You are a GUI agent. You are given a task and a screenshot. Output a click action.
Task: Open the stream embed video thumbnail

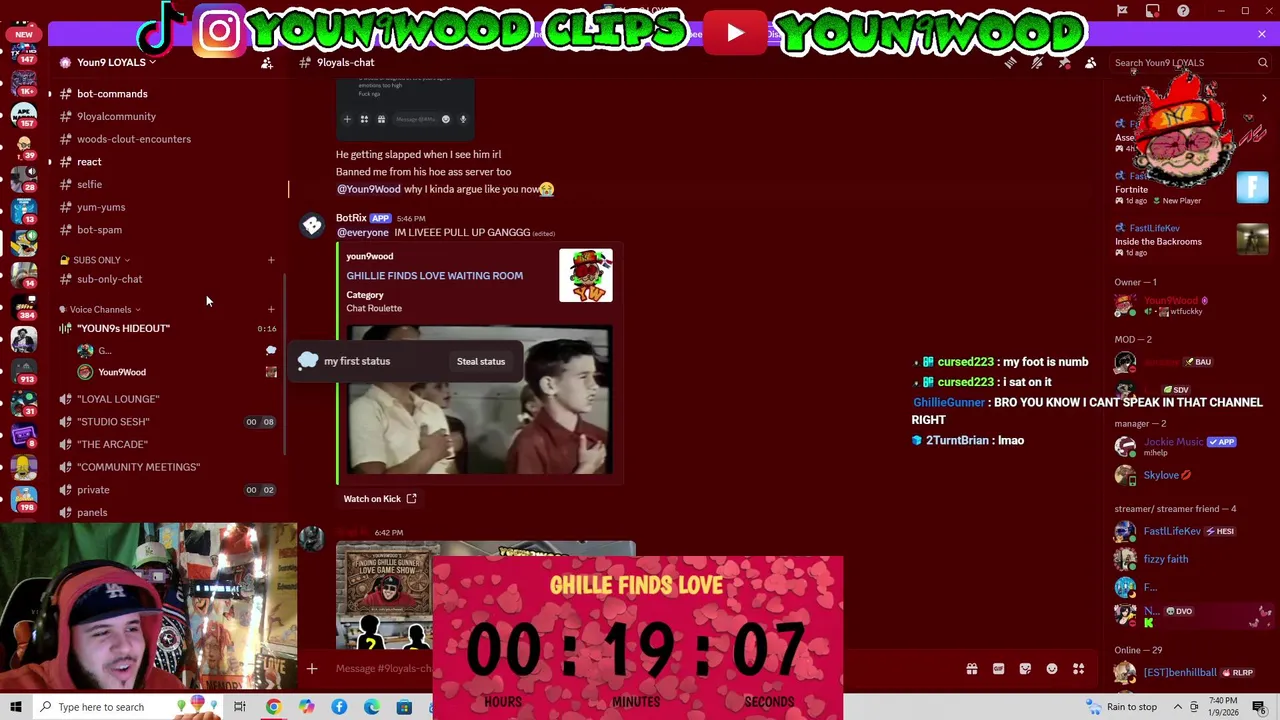(479, 399)
